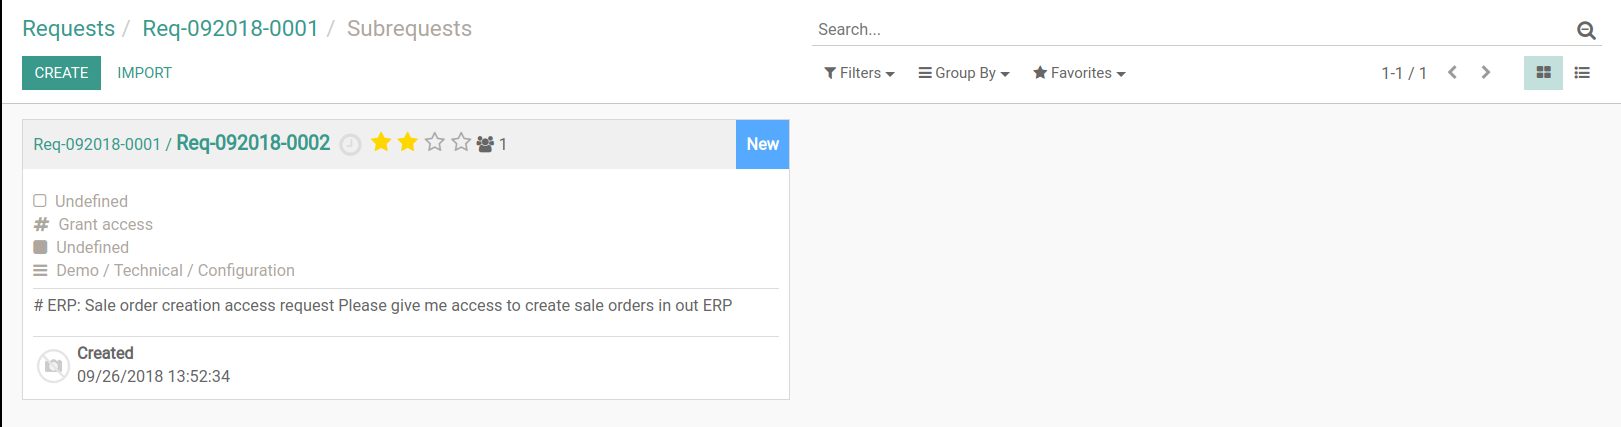
Task: Go to previous page arrow
Action: click(x=1452, y=72)
